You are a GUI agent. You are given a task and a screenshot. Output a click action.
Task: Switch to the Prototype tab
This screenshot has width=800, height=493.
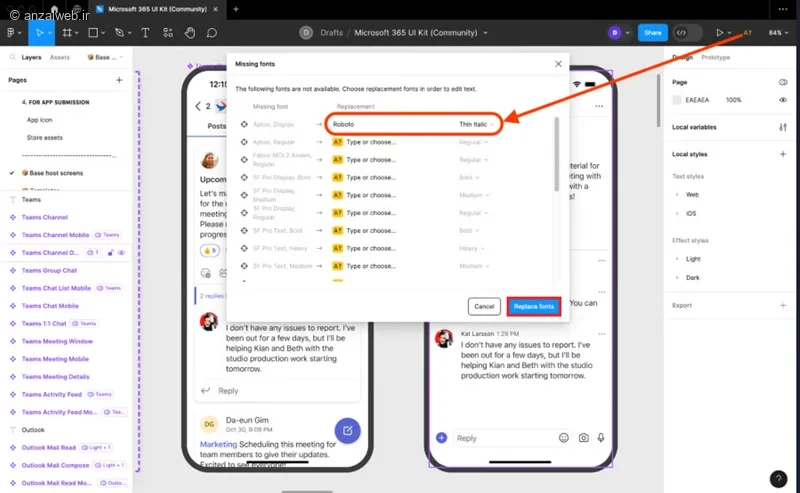tap(715, 58)
